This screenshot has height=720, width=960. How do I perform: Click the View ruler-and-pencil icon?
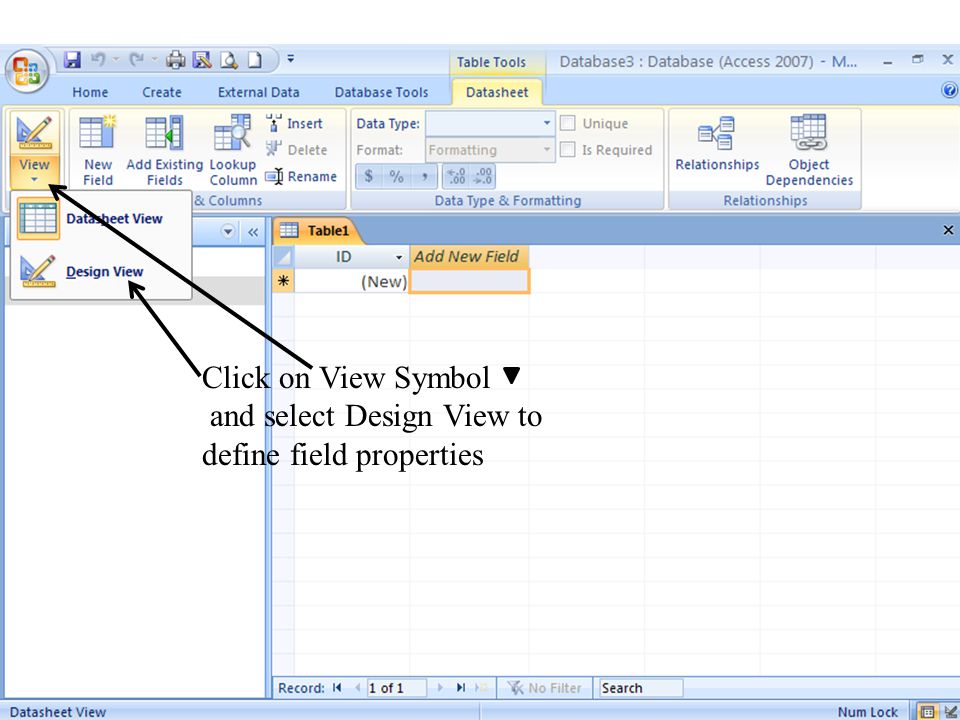34,133
